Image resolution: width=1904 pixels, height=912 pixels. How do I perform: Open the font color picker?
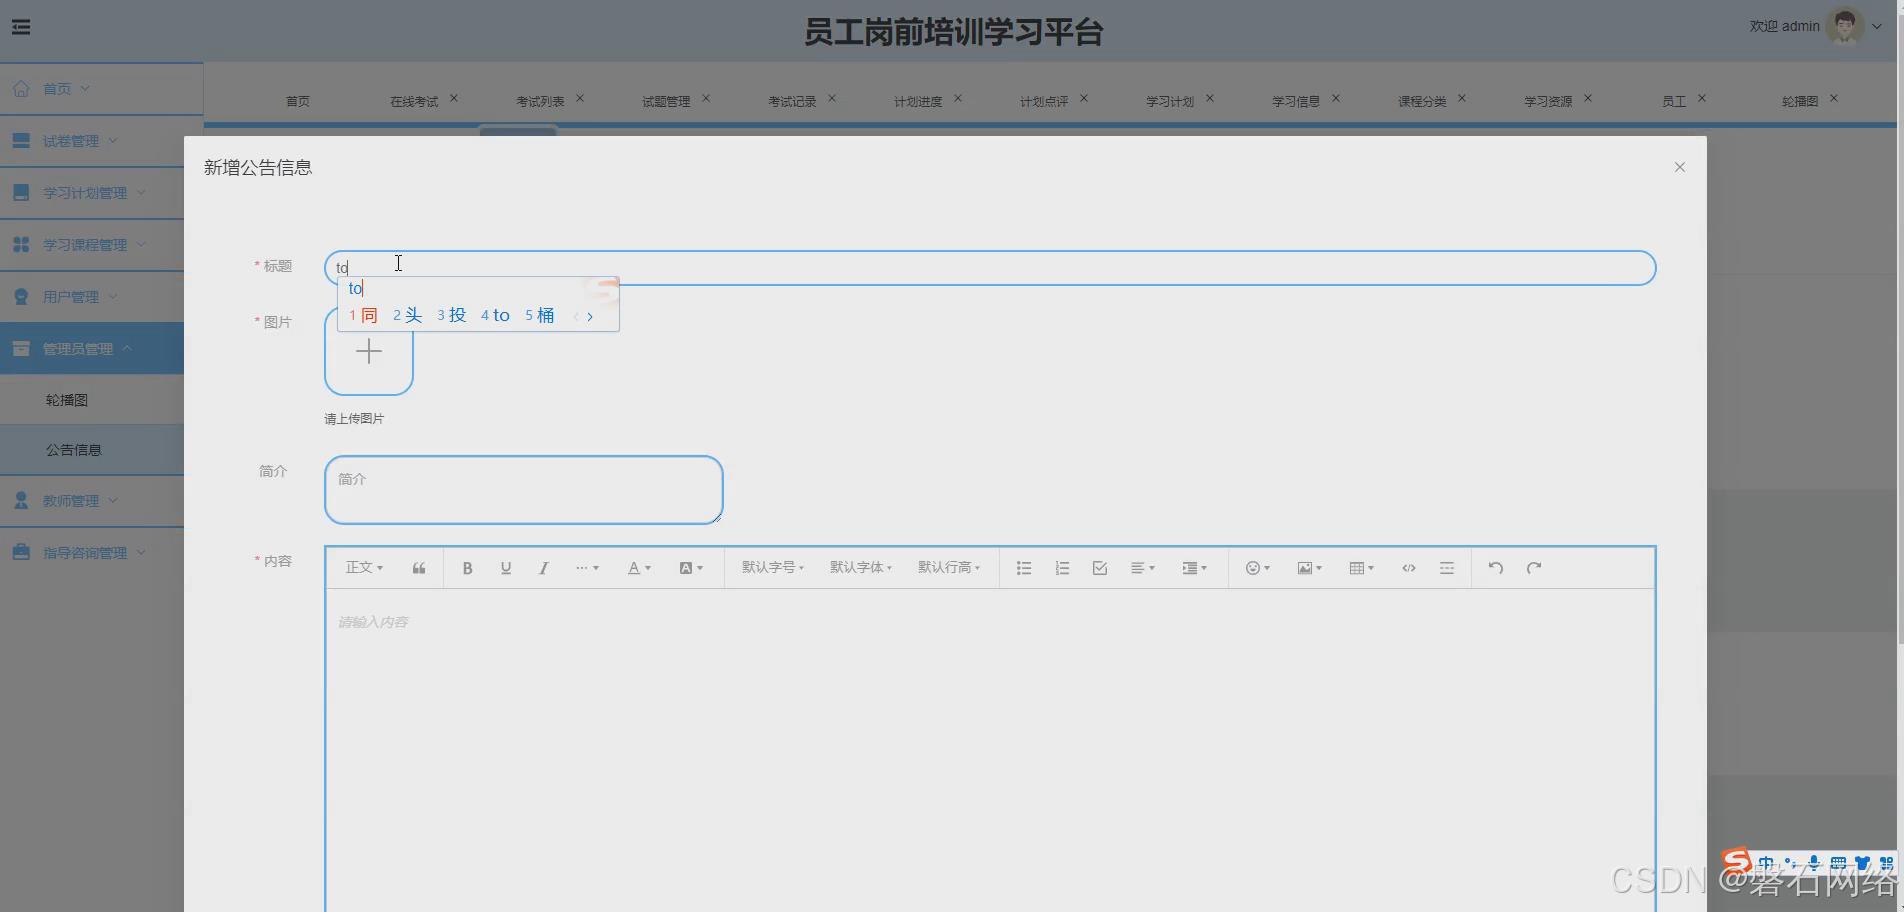pyautogui.click(x=639, y=568)
